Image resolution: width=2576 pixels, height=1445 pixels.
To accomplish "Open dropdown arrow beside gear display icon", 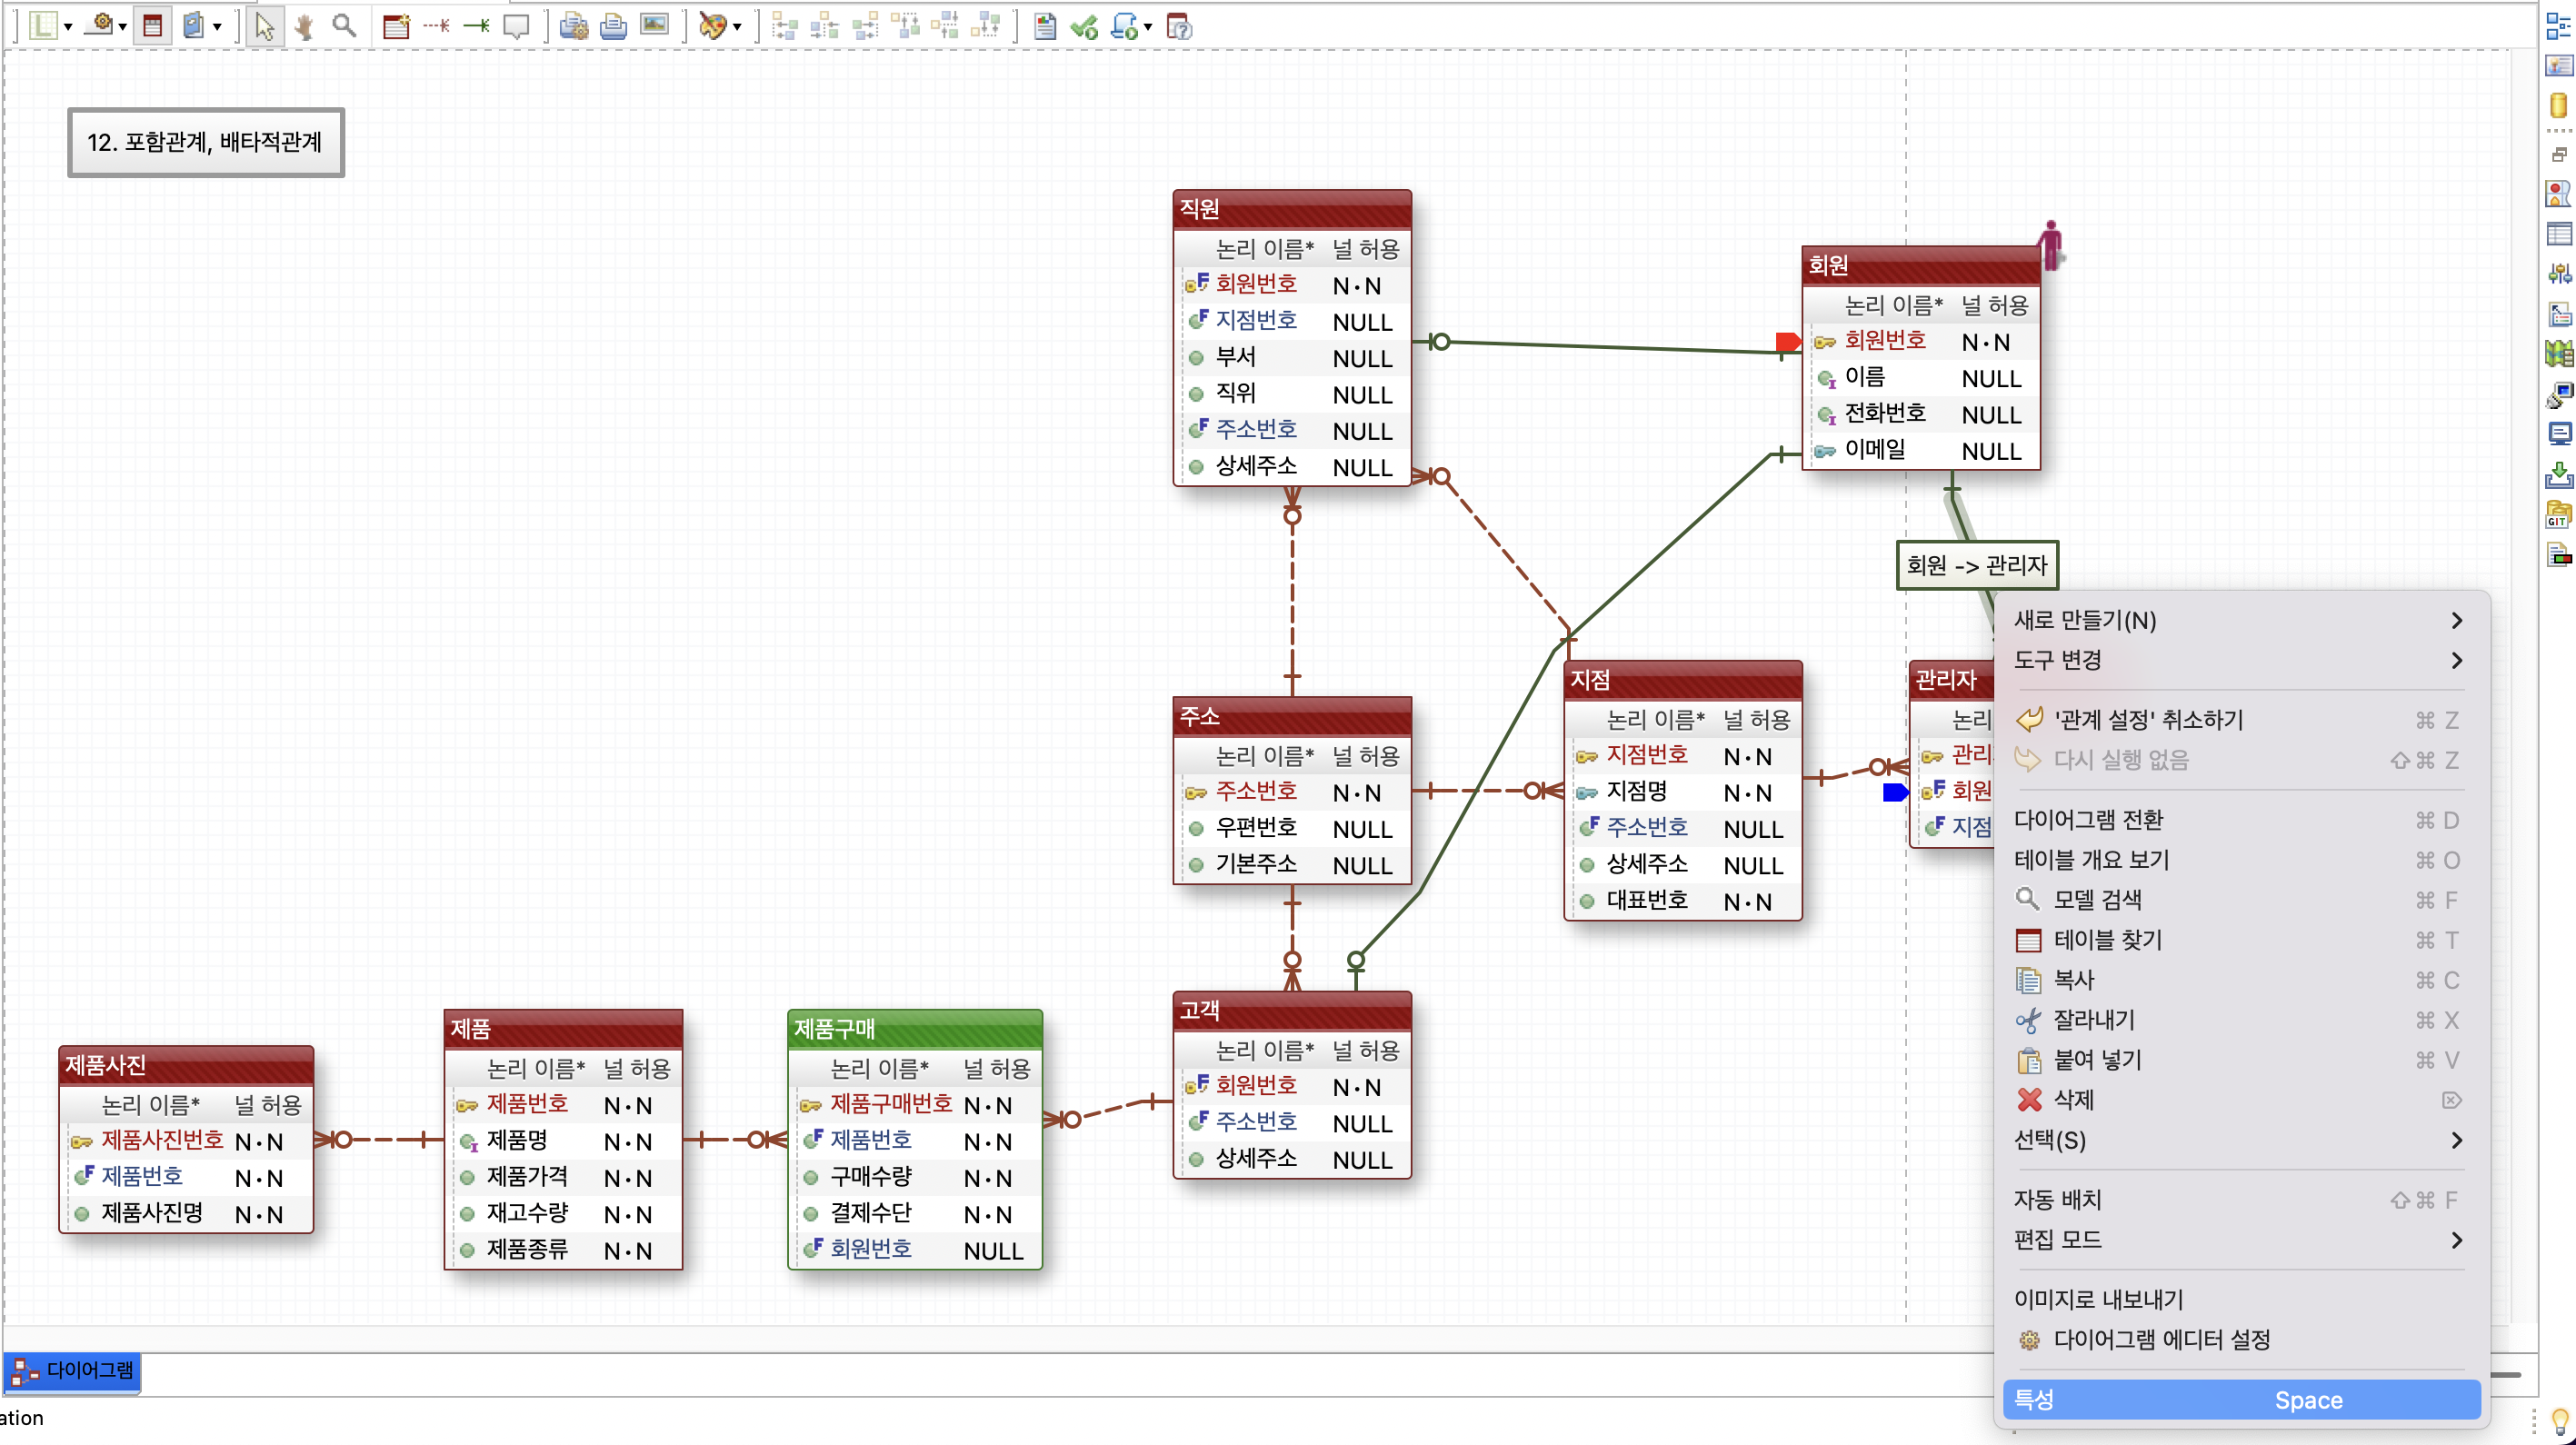I will tap(122, 27).
